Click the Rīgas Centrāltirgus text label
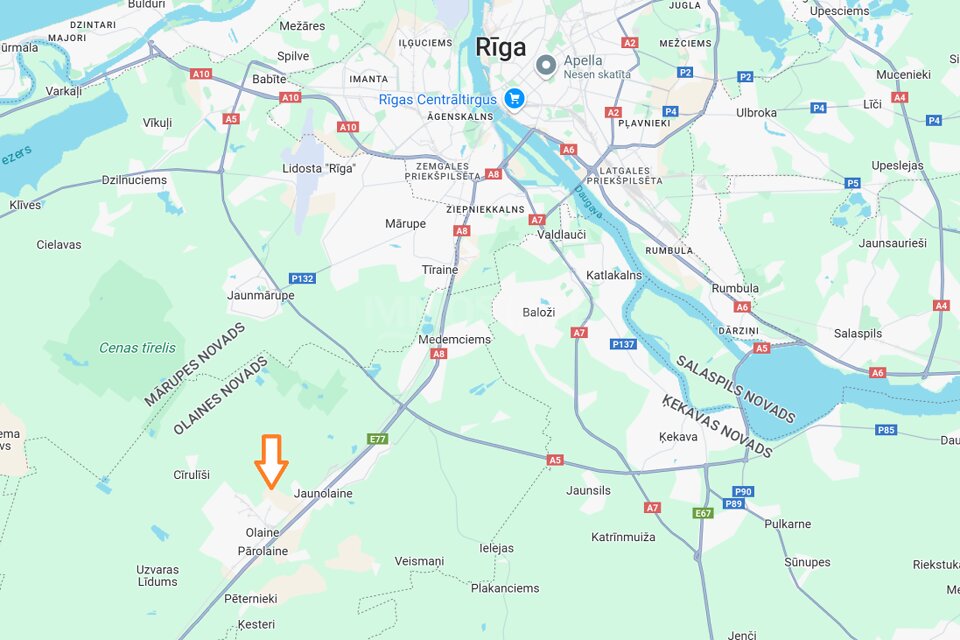 tap(438, 100)
